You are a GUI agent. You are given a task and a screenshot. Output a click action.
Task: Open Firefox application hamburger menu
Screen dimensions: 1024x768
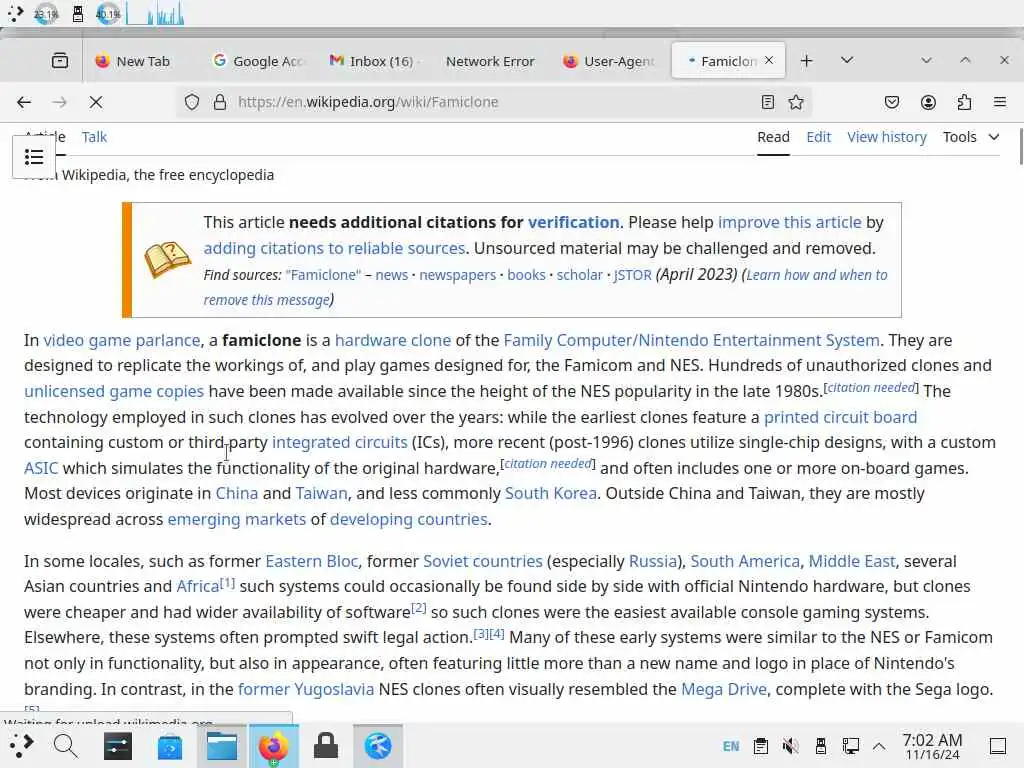[x=1000, y=102]
